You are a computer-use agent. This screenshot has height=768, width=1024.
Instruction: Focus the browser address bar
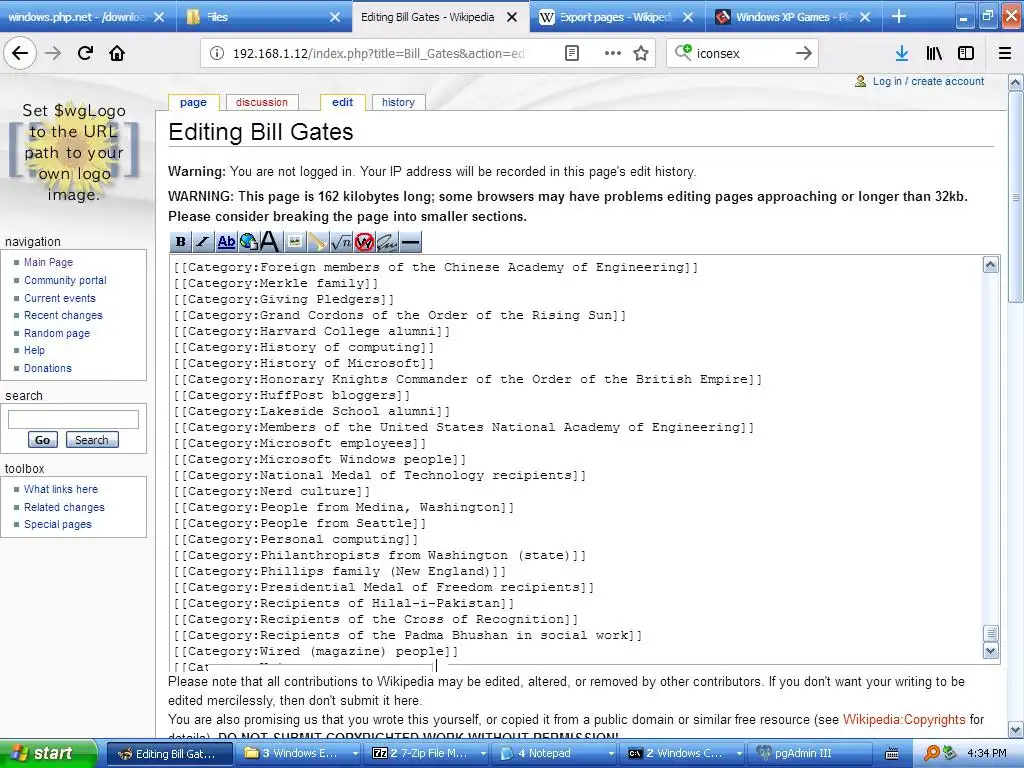tap(378, 53)
